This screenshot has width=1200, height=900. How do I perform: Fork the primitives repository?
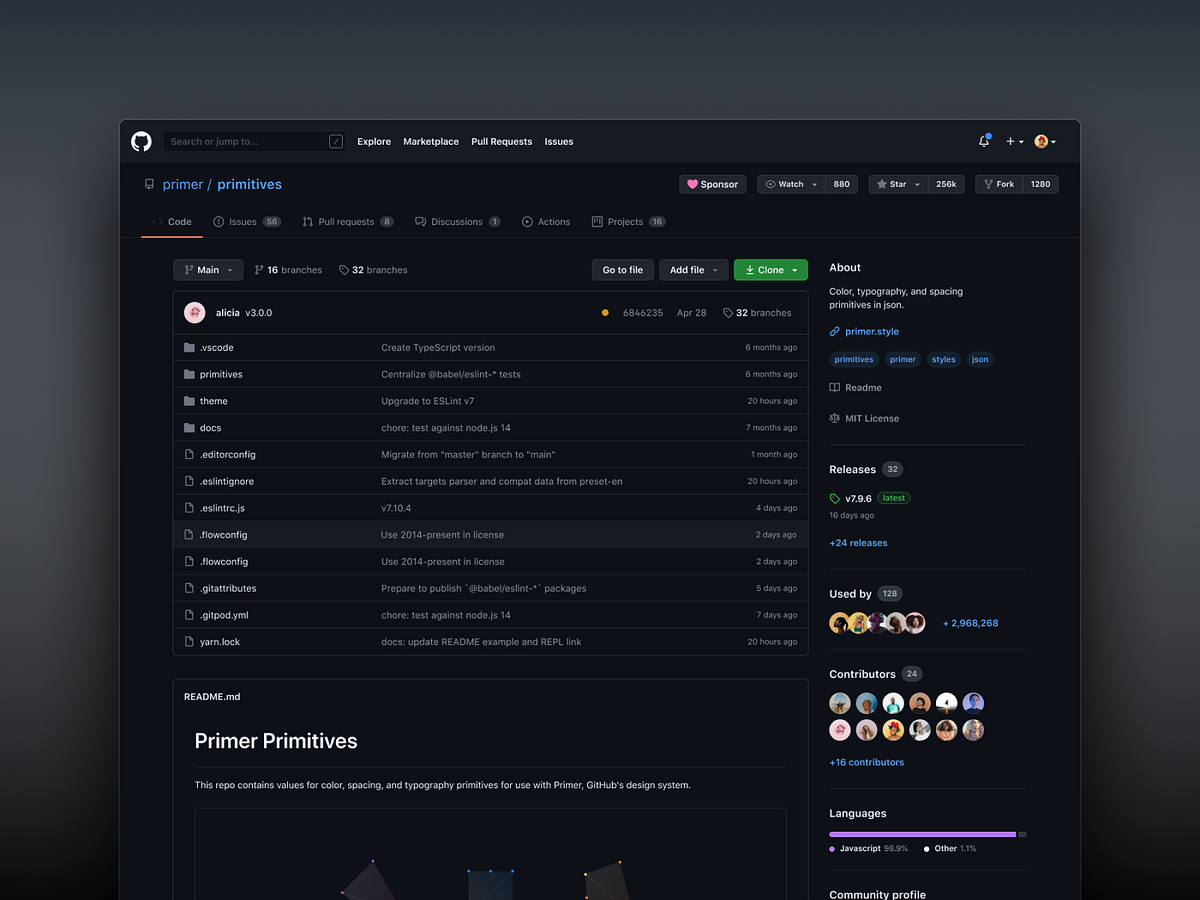click(x=996, y=184)
